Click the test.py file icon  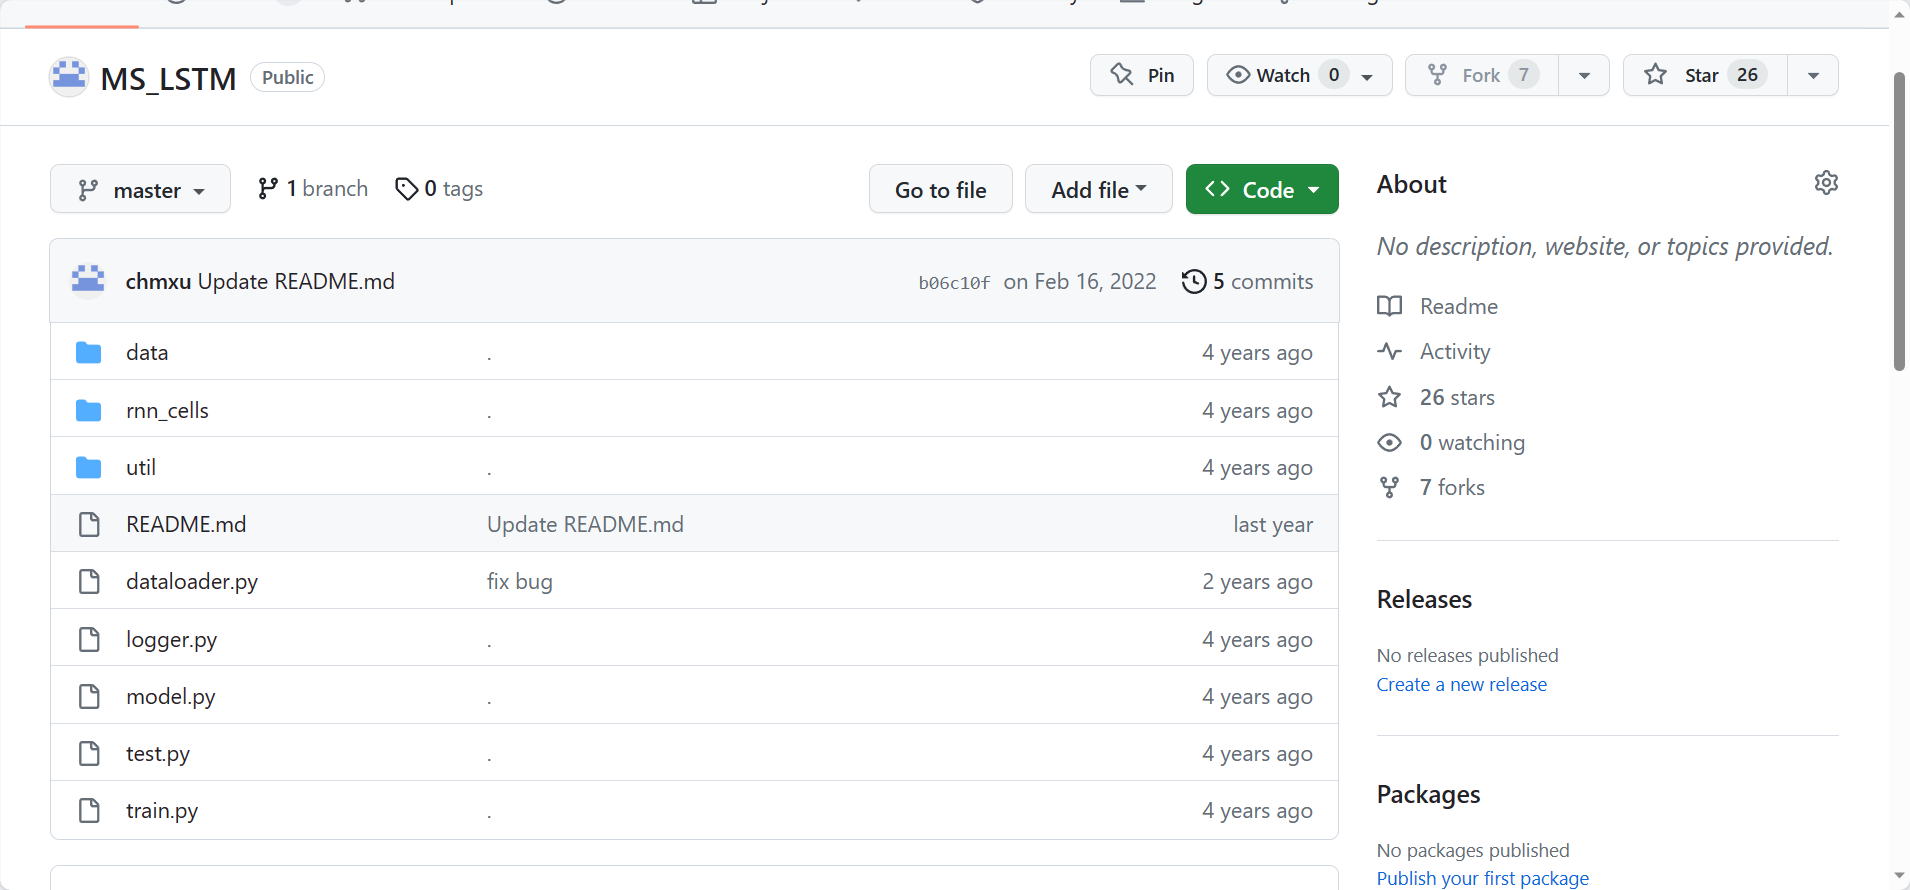(x=89, y=754)
